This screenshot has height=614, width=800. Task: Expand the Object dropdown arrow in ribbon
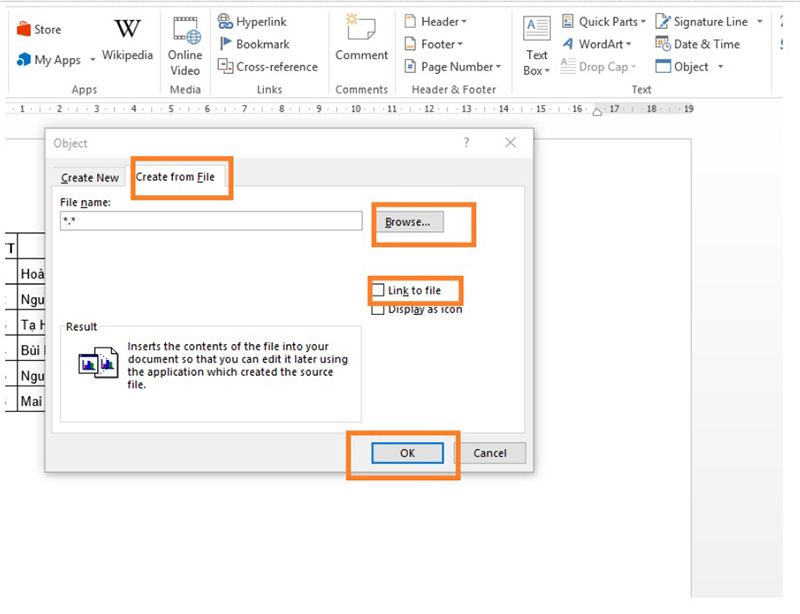tap(720, 66)
